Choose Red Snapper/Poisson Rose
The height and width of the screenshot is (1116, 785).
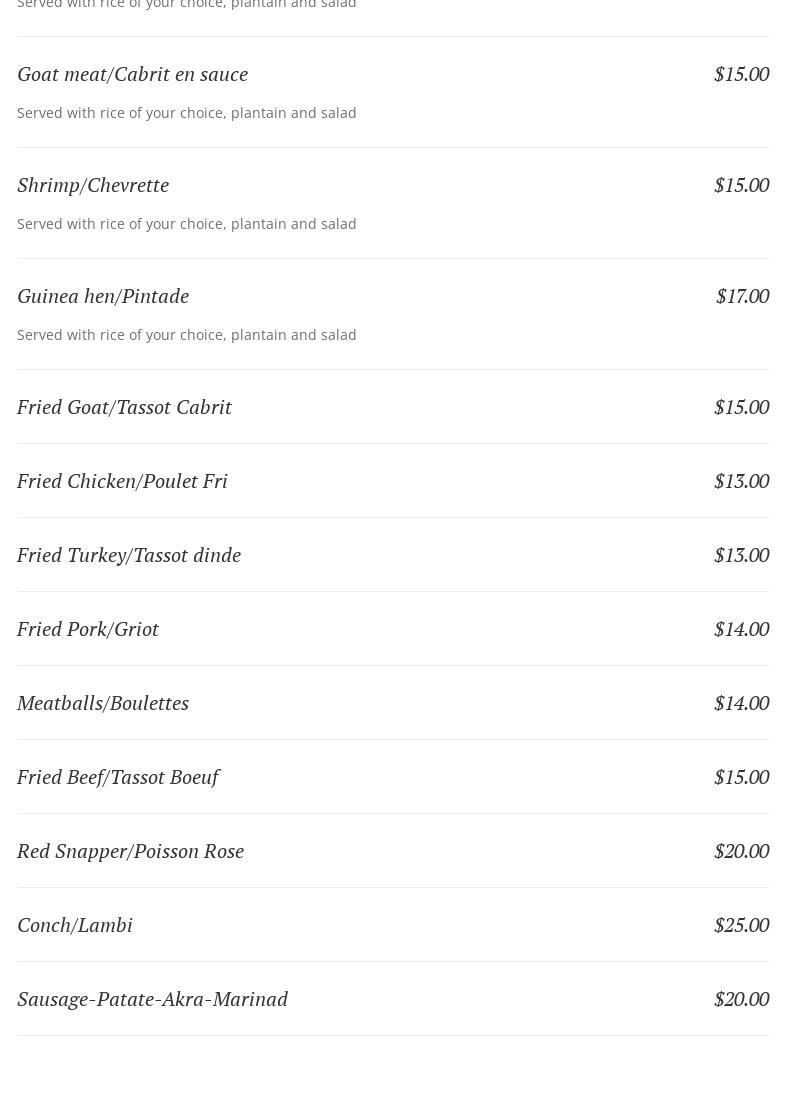(x=130, y=851)
